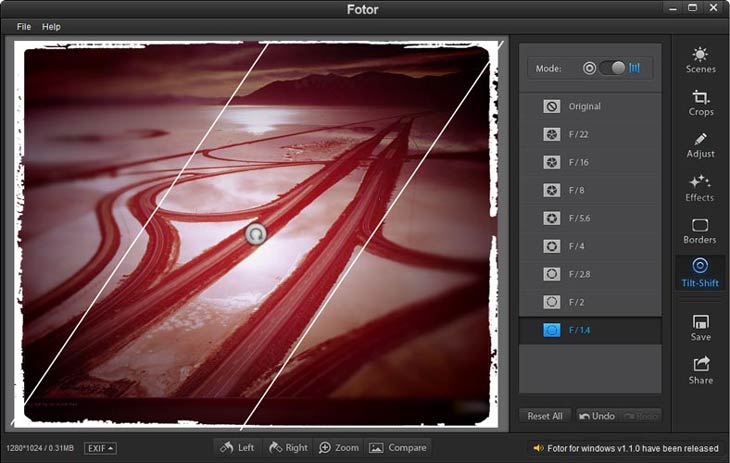Open the File menu
The width and height of the screenshot is (730, 463).
[x=24, y=26]
